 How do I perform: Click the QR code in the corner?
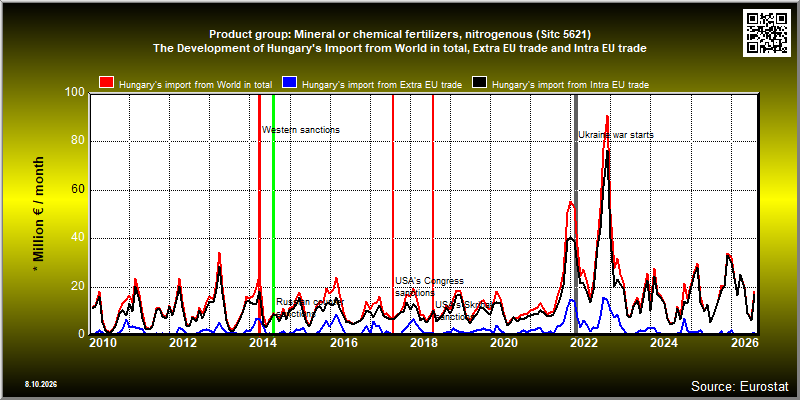(767, 33)
